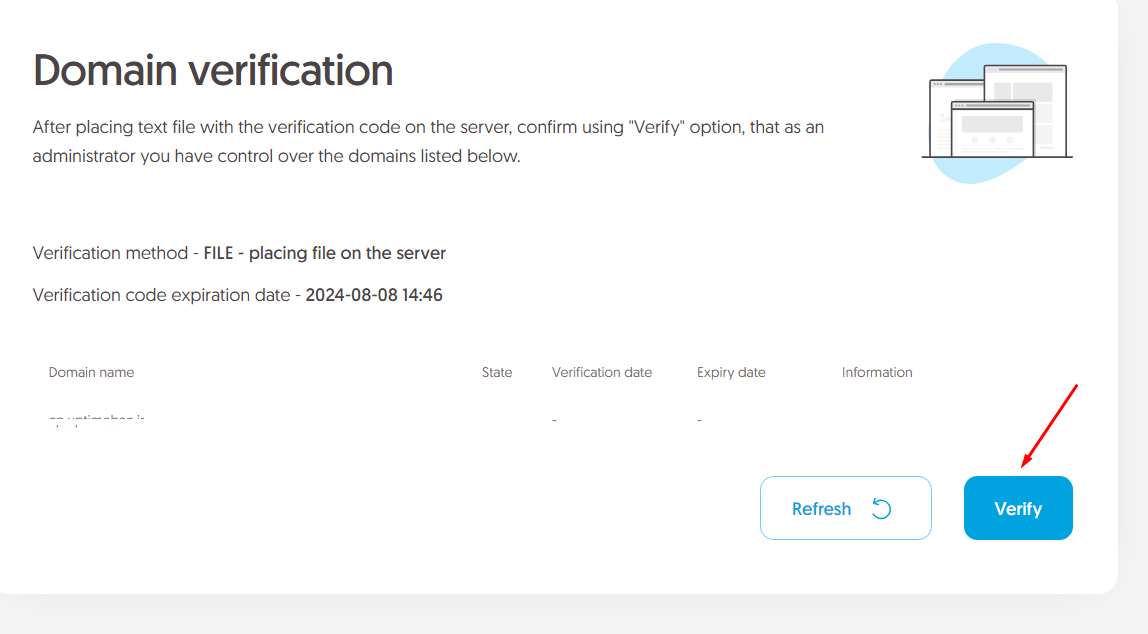Click the browser windows illustration
Image resolution: width=1148 pixels, height=634 pixels.
[997, 113]
